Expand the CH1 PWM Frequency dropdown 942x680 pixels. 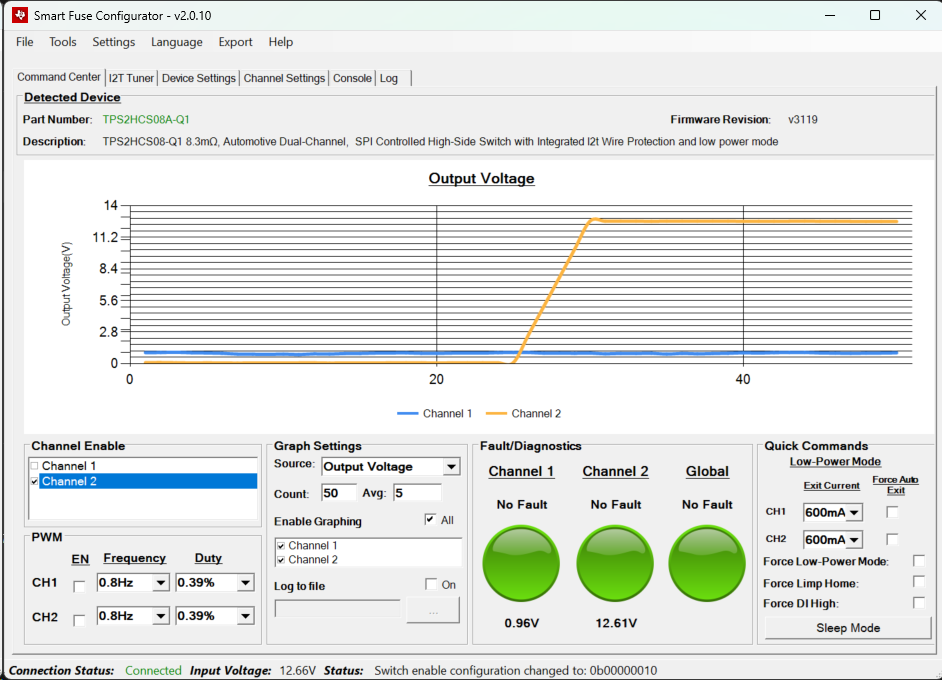(x=160, y=583)
